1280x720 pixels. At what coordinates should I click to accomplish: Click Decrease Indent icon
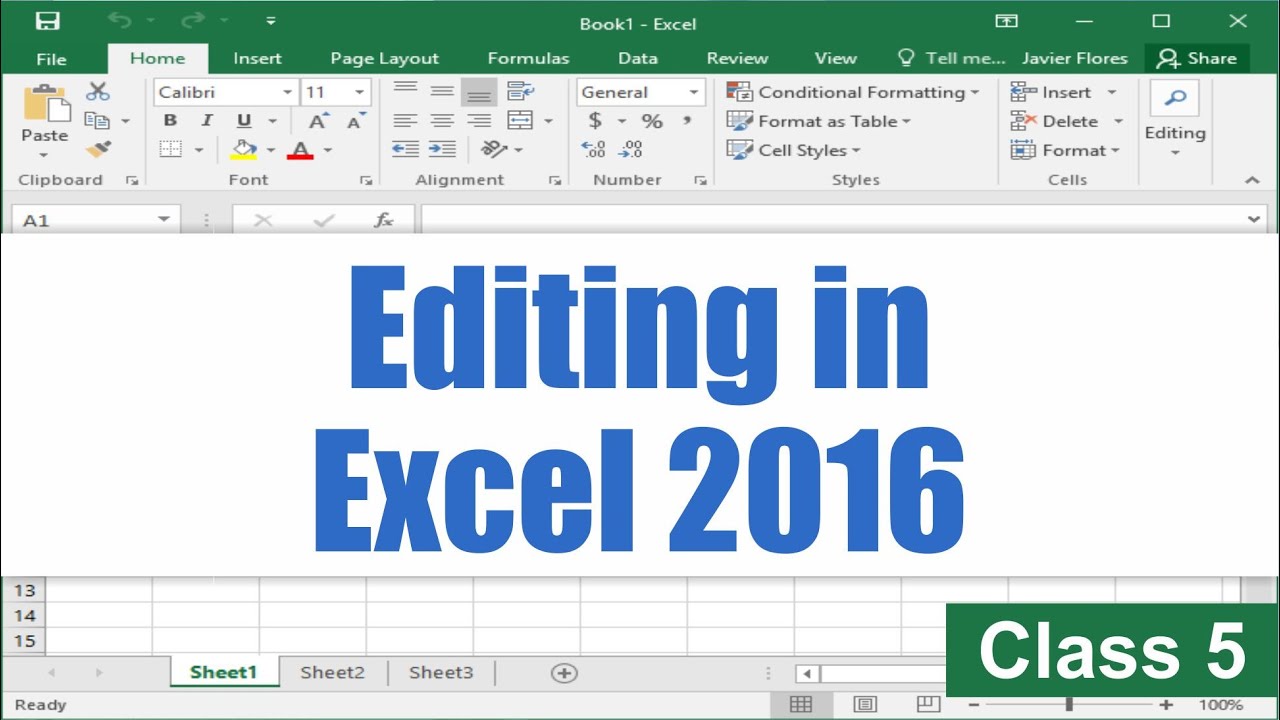[405, 149]
